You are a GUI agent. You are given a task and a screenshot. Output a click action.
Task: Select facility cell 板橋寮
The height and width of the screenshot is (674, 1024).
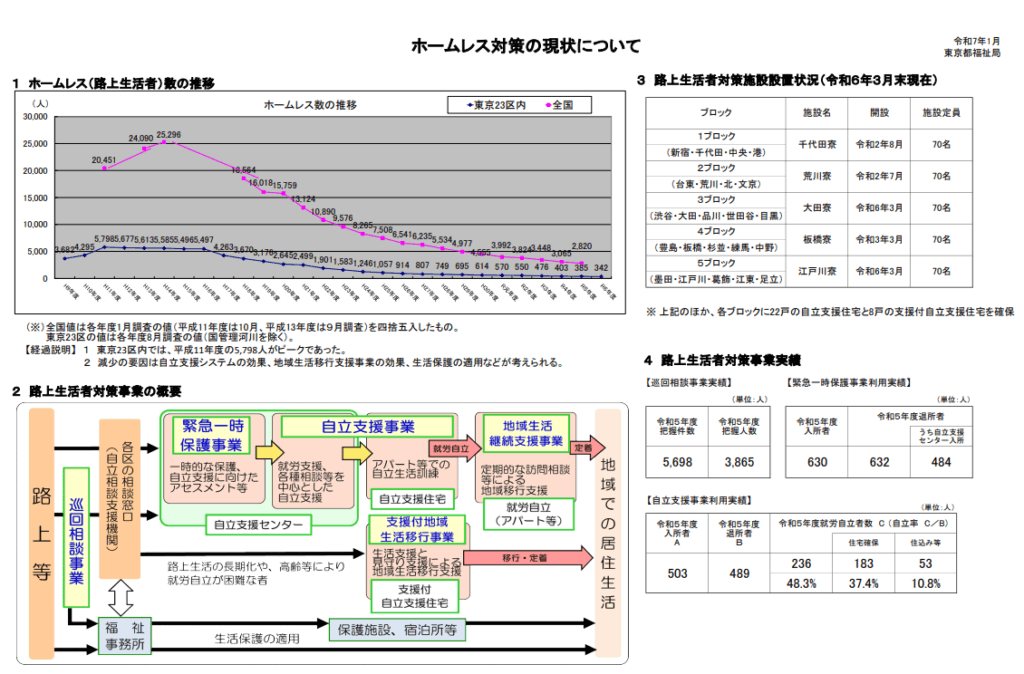(x=817, y=240)
